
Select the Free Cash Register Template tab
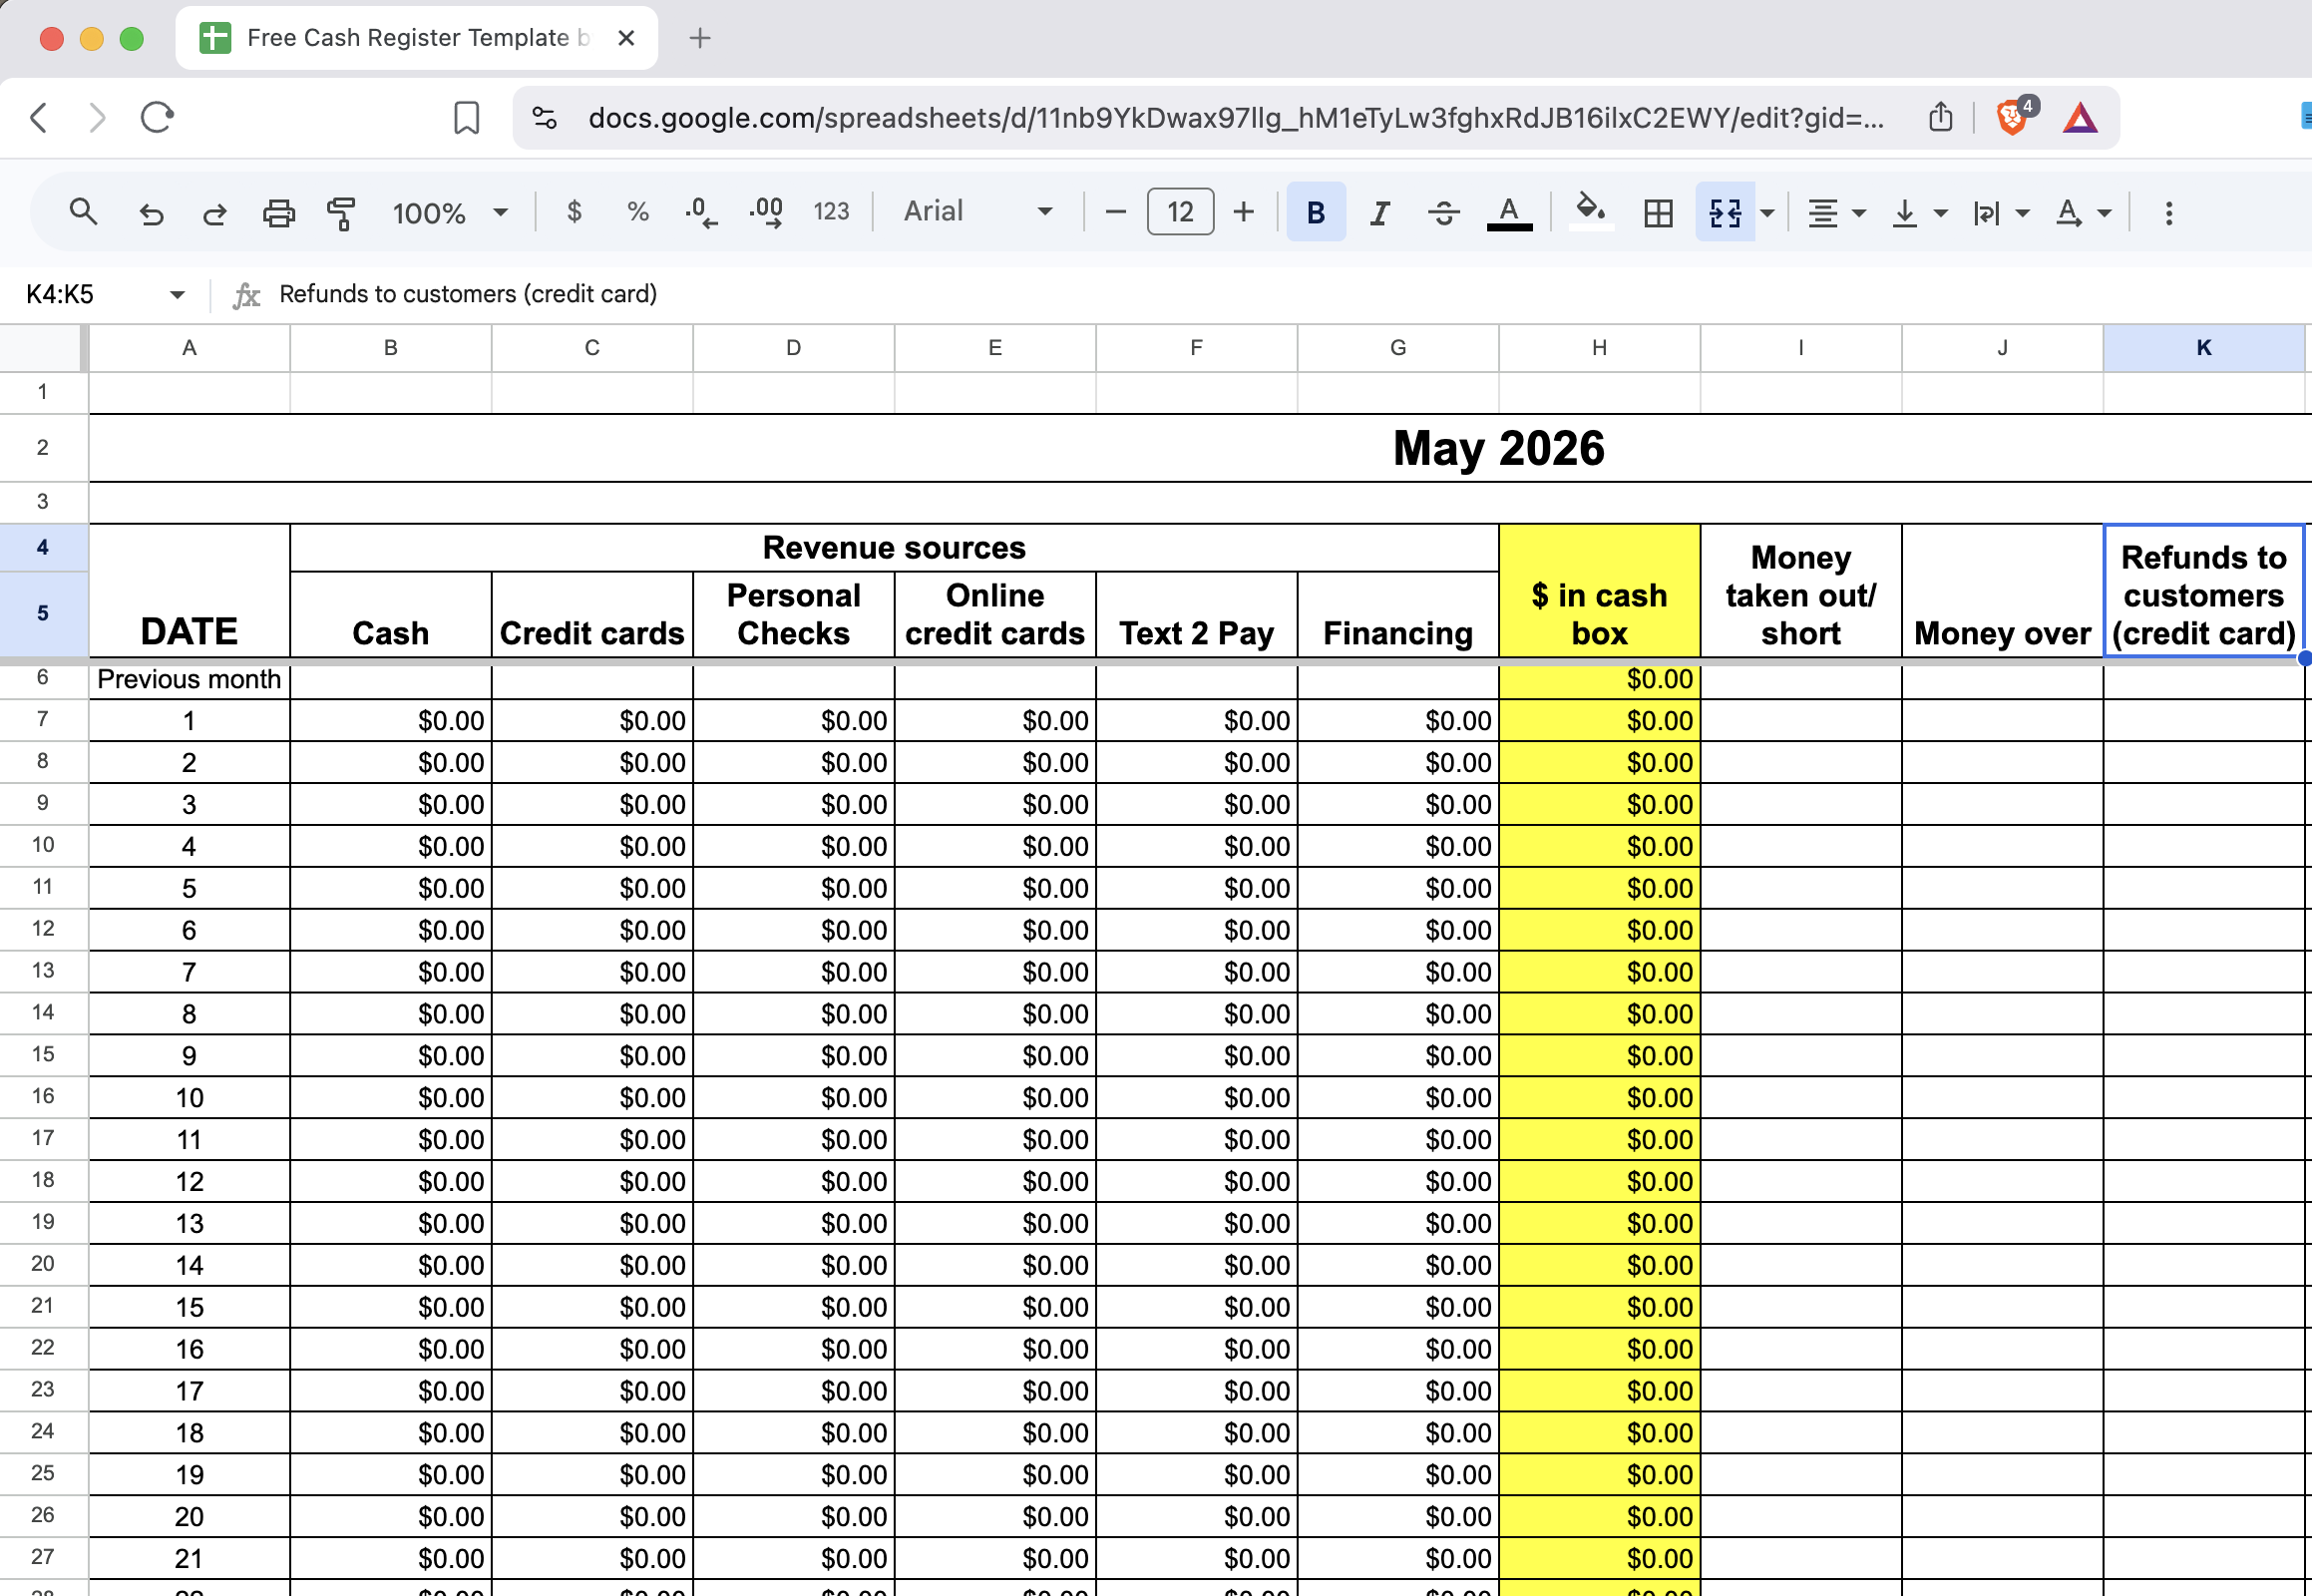[x=416, y=38]
